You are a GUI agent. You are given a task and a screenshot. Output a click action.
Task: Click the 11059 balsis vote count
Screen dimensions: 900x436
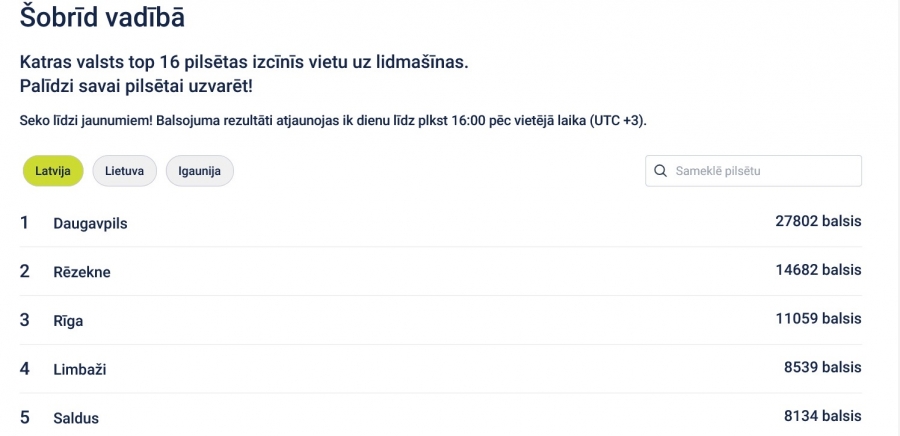pyautogui.click(x=818, y=319)
